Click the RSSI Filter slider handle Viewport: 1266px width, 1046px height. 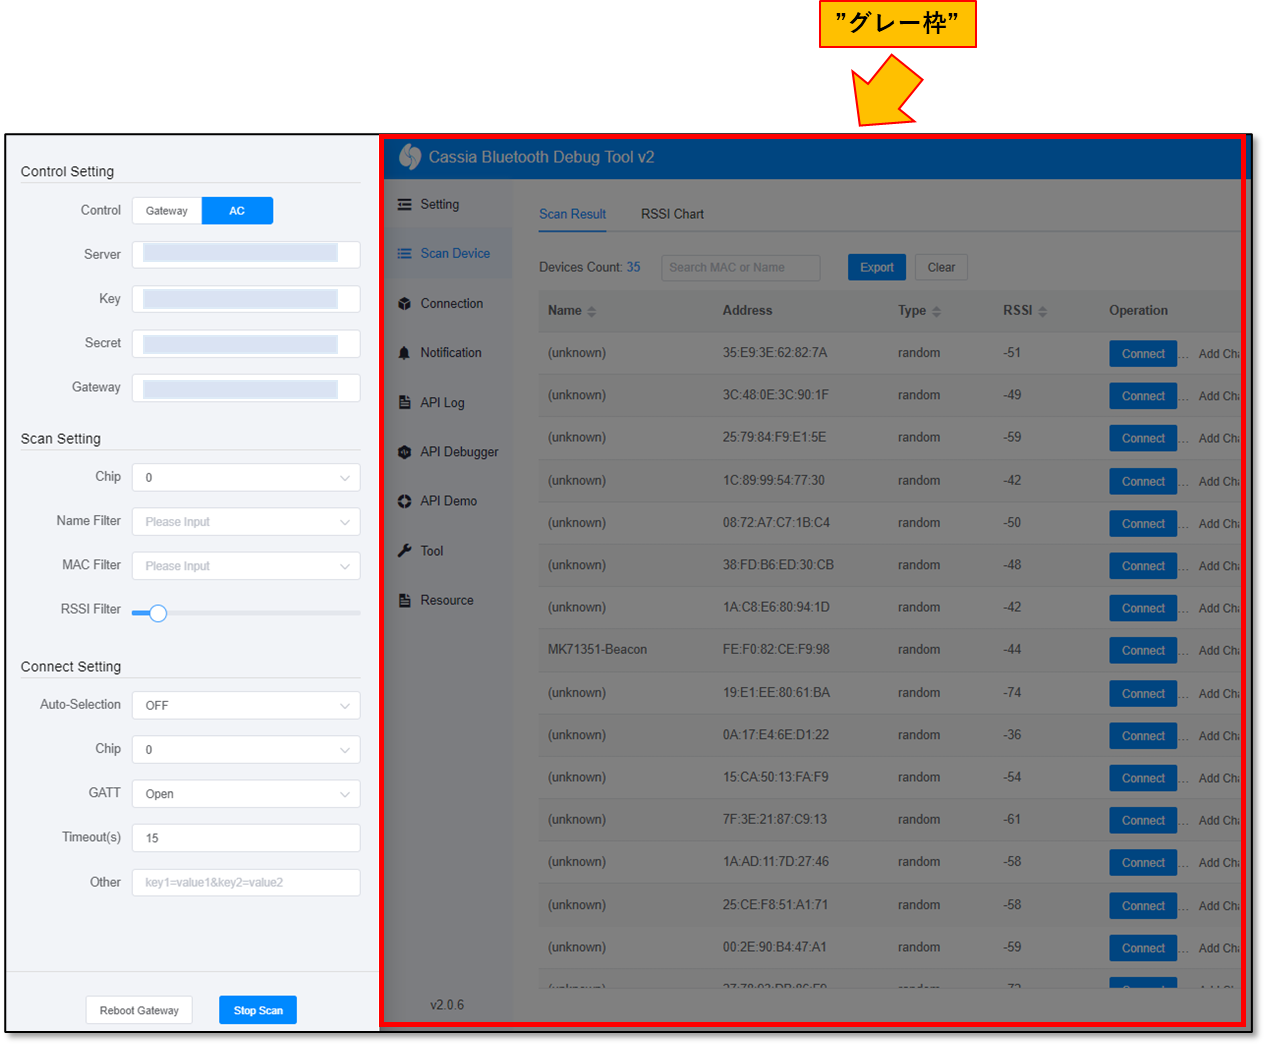(158, 613)
